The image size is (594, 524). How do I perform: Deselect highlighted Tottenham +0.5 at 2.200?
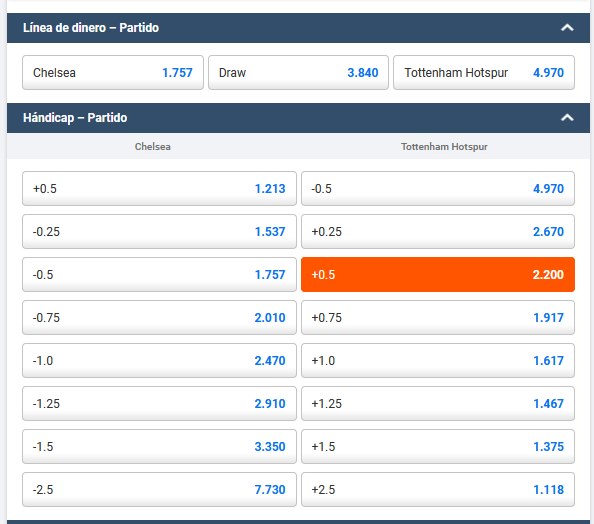click(x=438, y=275)
